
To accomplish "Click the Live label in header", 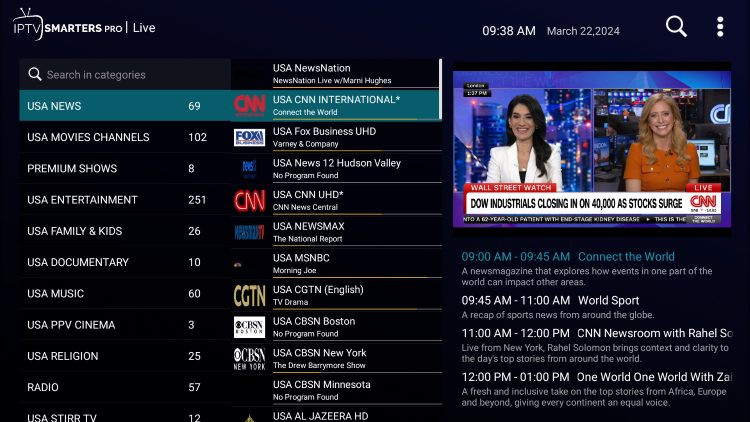I will pyautogui.click(x=144, y=28).
